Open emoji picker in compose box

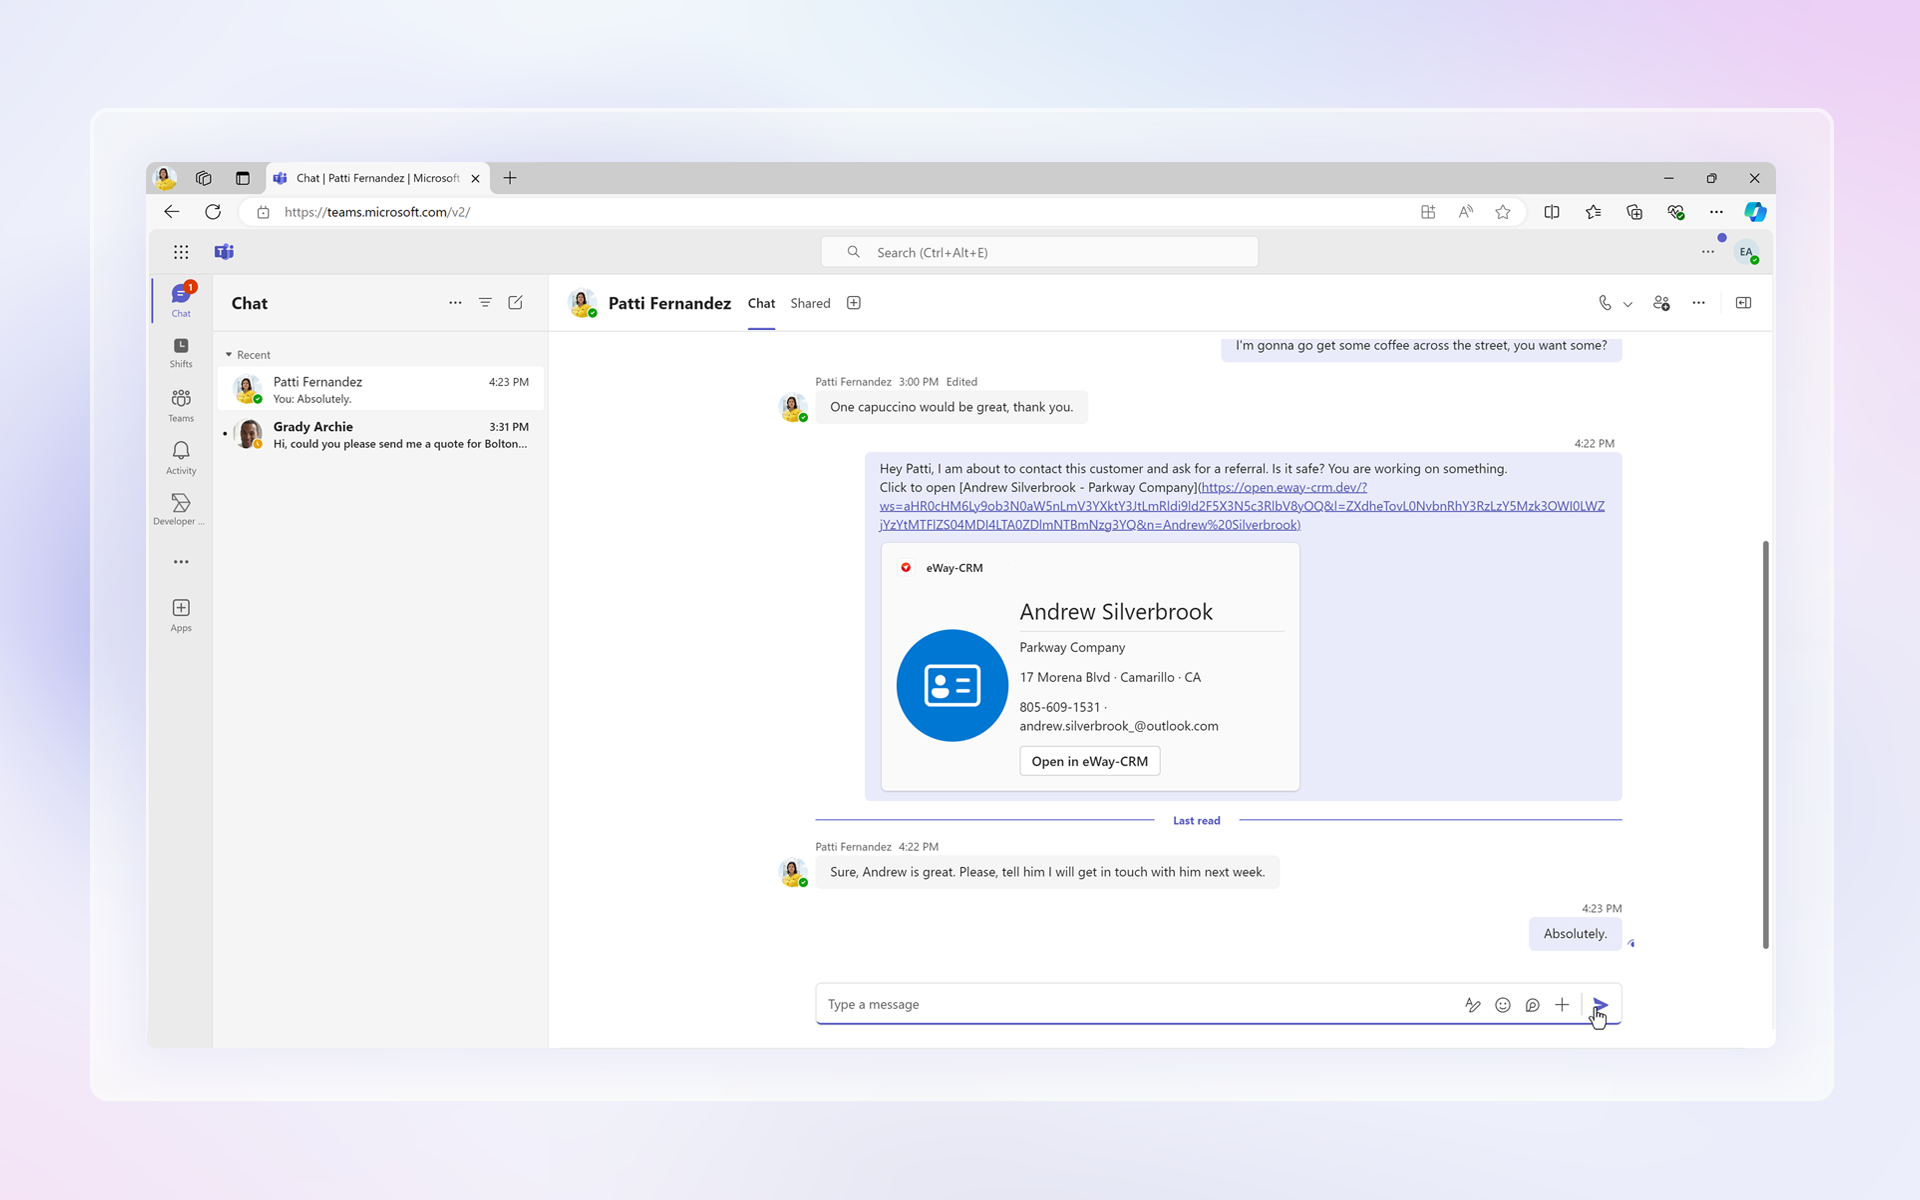(x=1503, y=1005)
